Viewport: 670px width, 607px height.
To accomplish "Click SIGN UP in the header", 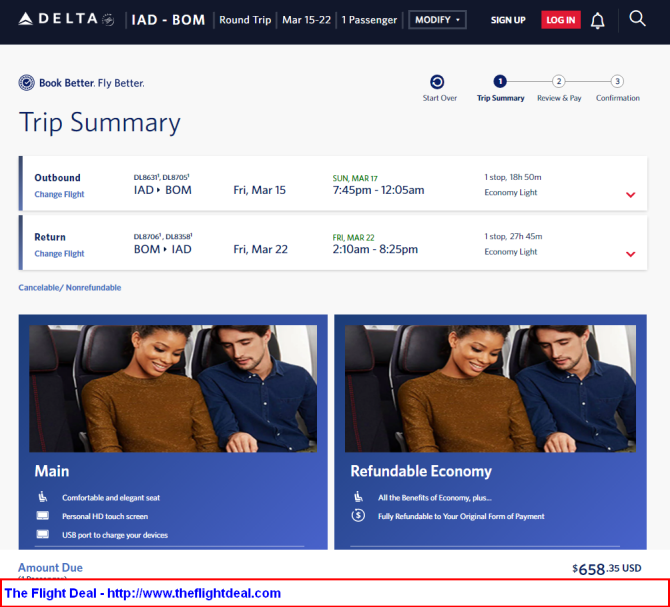I will (508, 20).
